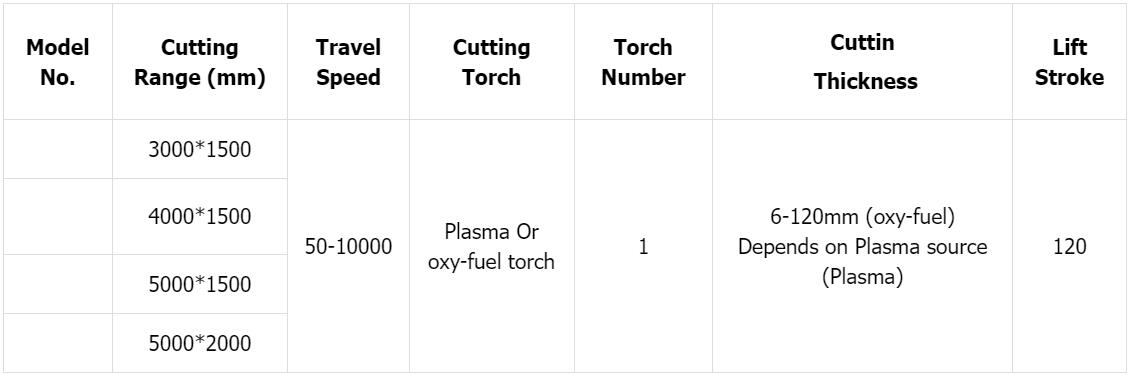Click the Plasma Or oxy-fuel torch cell

click(491, 247)
